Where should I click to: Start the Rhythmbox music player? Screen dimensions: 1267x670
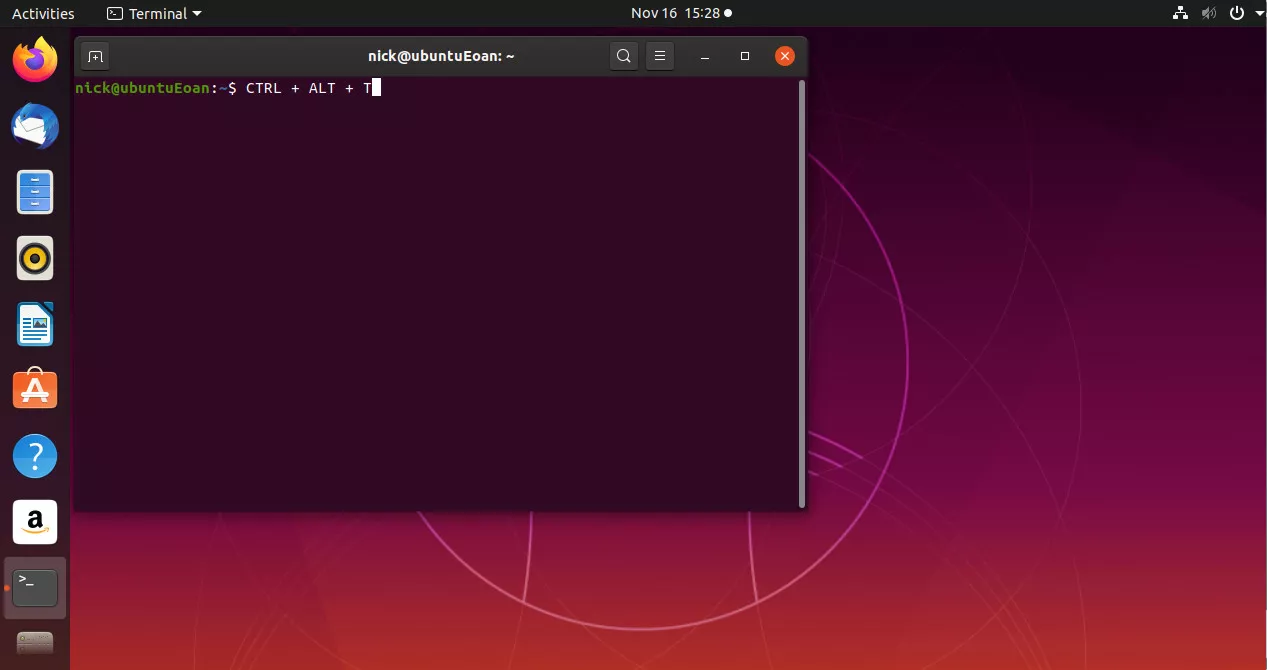(34, 258)
